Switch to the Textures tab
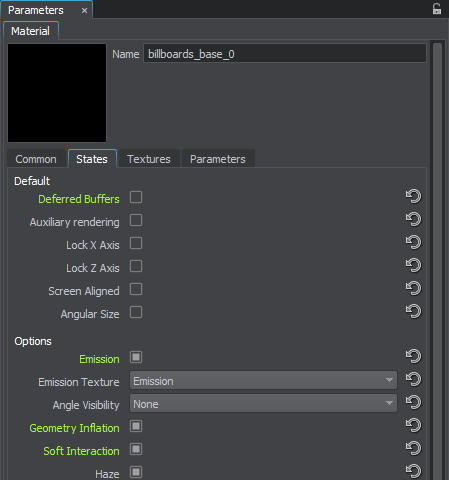The width and height of the screenshot is (449, 480). pos(149,159)
